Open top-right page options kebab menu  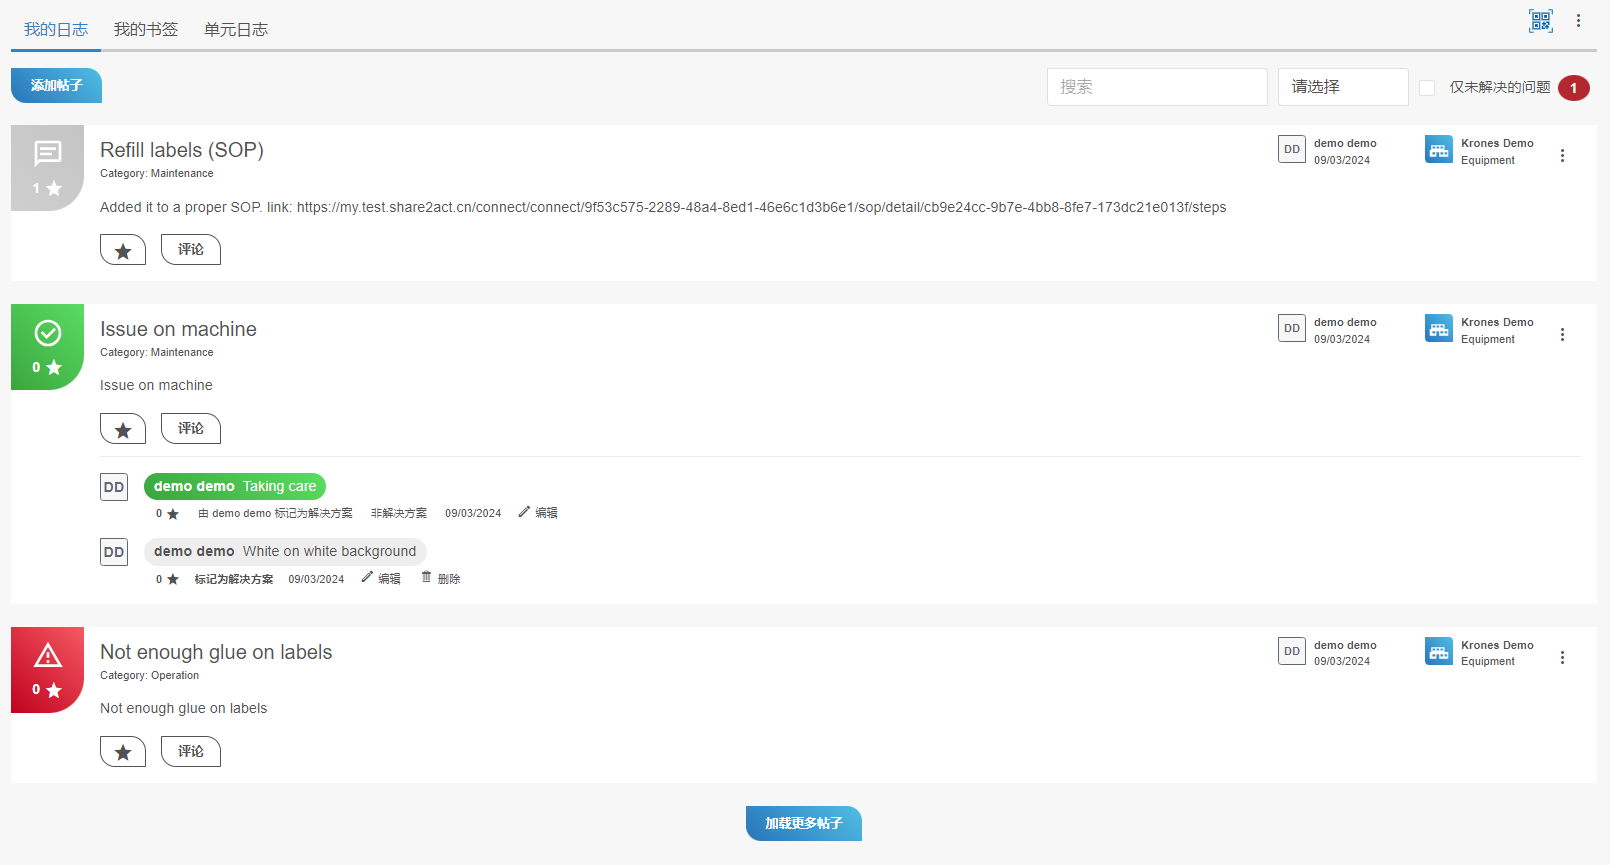[x=1578, y=21]
